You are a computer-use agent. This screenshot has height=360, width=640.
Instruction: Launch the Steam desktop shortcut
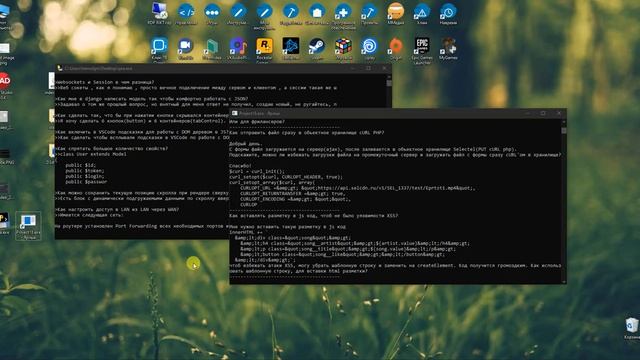point(317,46)
